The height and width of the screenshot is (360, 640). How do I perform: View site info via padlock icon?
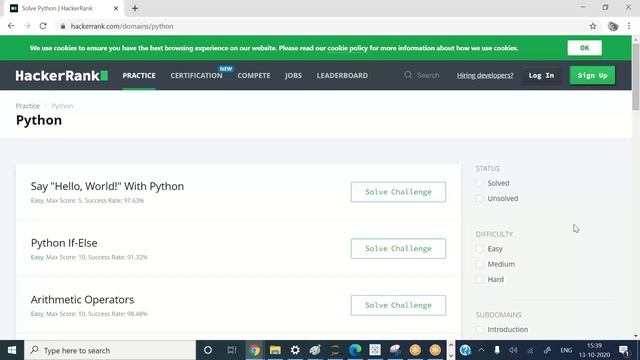pos(62,26)
